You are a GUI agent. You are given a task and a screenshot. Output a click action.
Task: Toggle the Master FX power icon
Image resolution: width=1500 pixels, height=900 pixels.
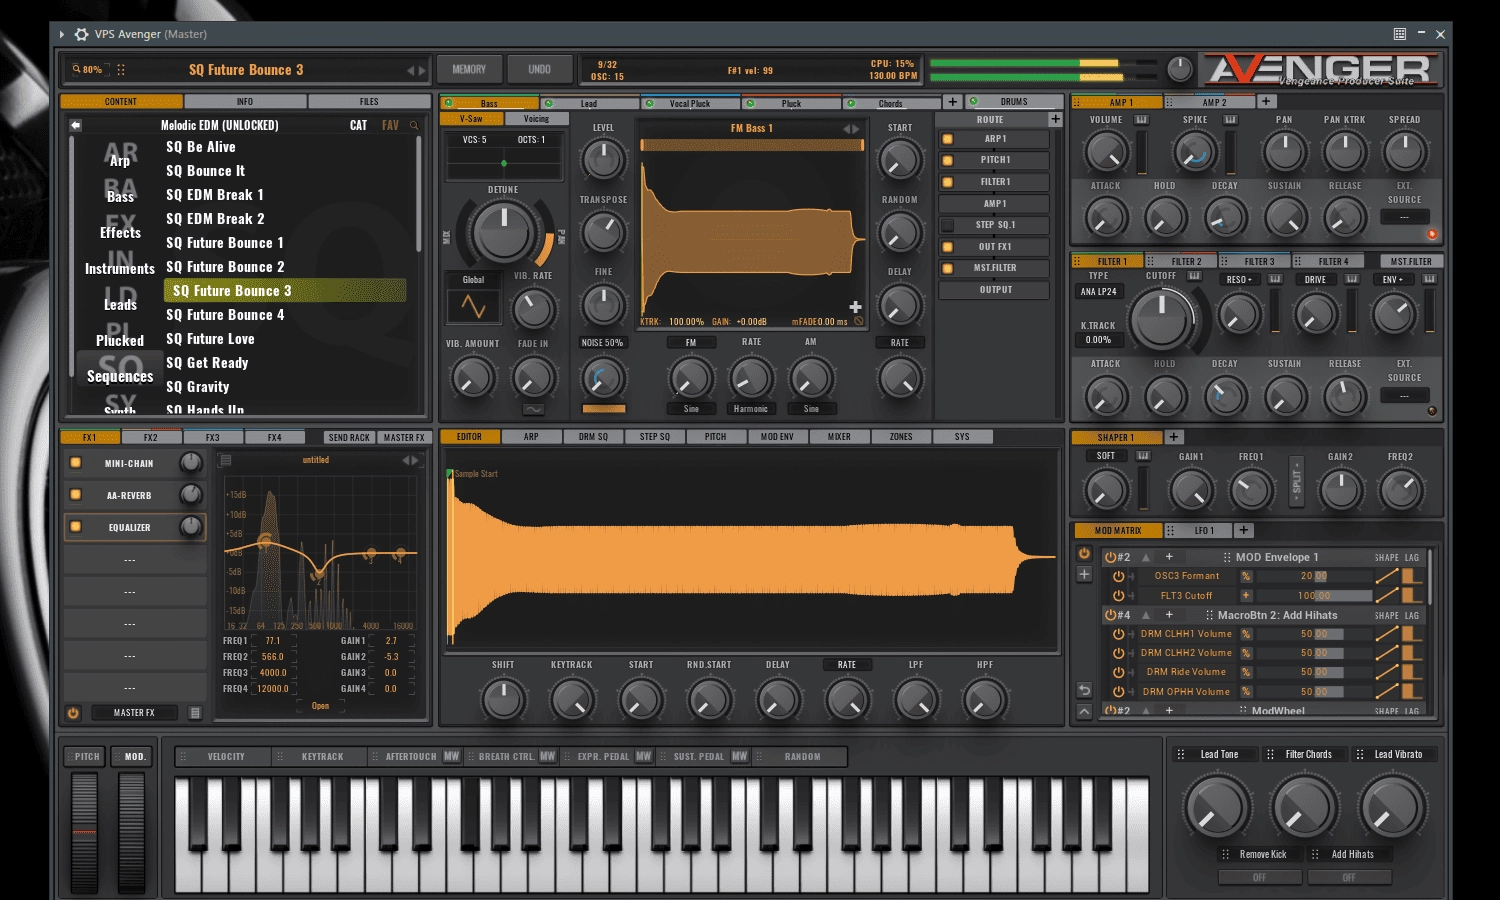73,713
